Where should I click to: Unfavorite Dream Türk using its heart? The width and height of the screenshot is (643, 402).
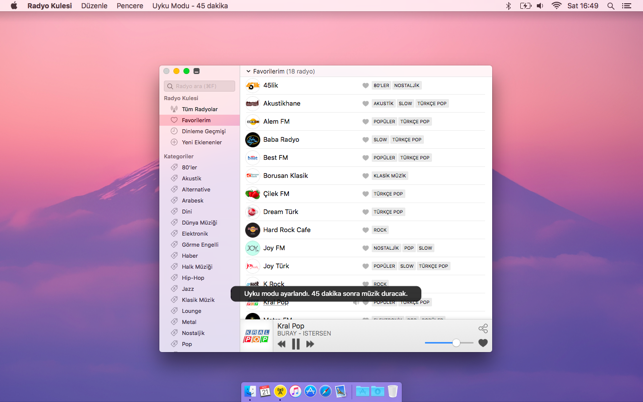[x=365, y=212]
